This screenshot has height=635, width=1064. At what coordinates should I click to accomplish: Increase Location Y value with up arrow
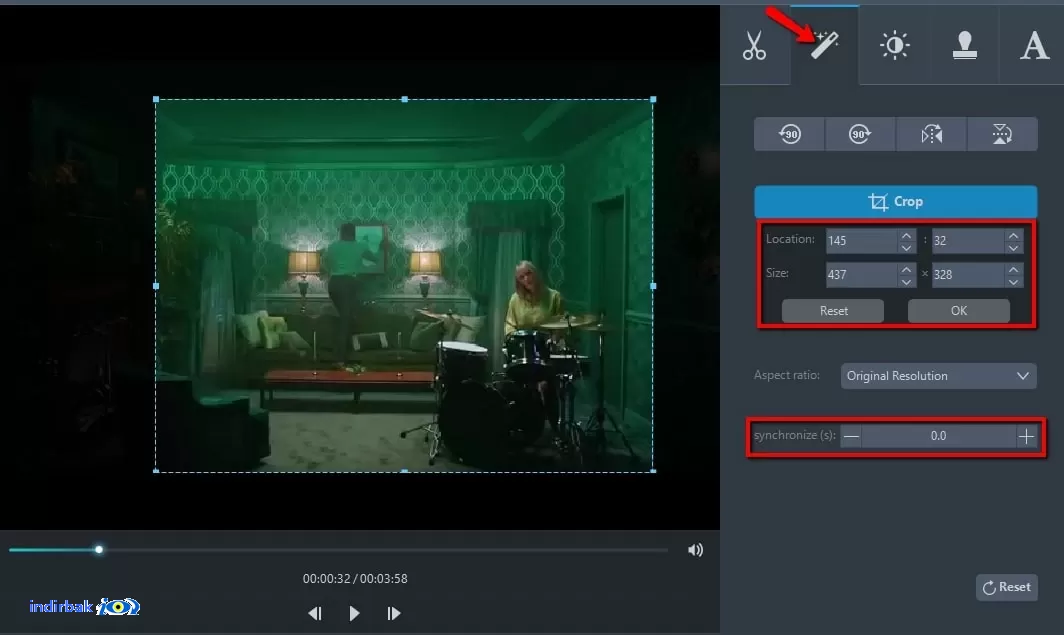point(1014,235)
